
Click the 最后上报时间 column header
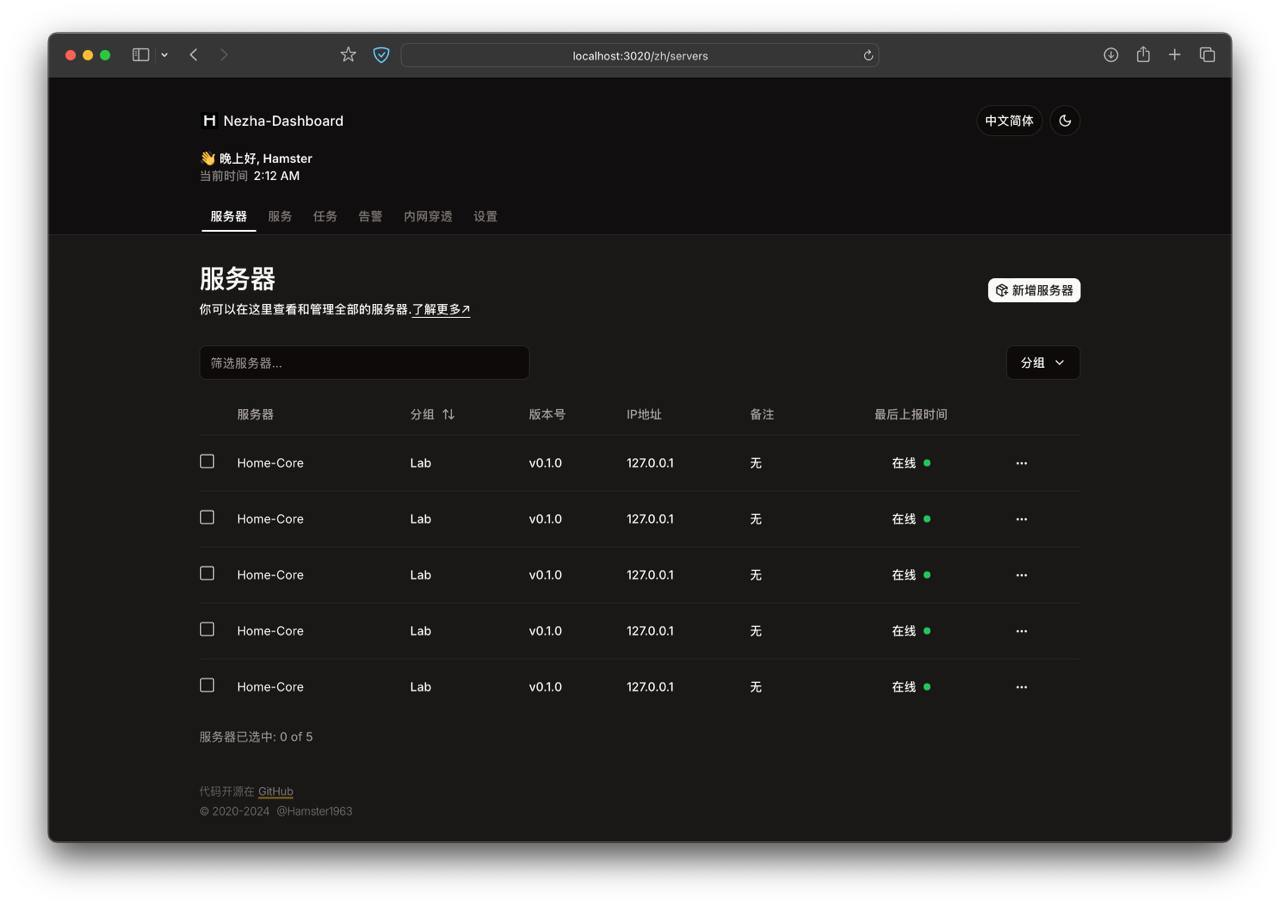point(911,414)
